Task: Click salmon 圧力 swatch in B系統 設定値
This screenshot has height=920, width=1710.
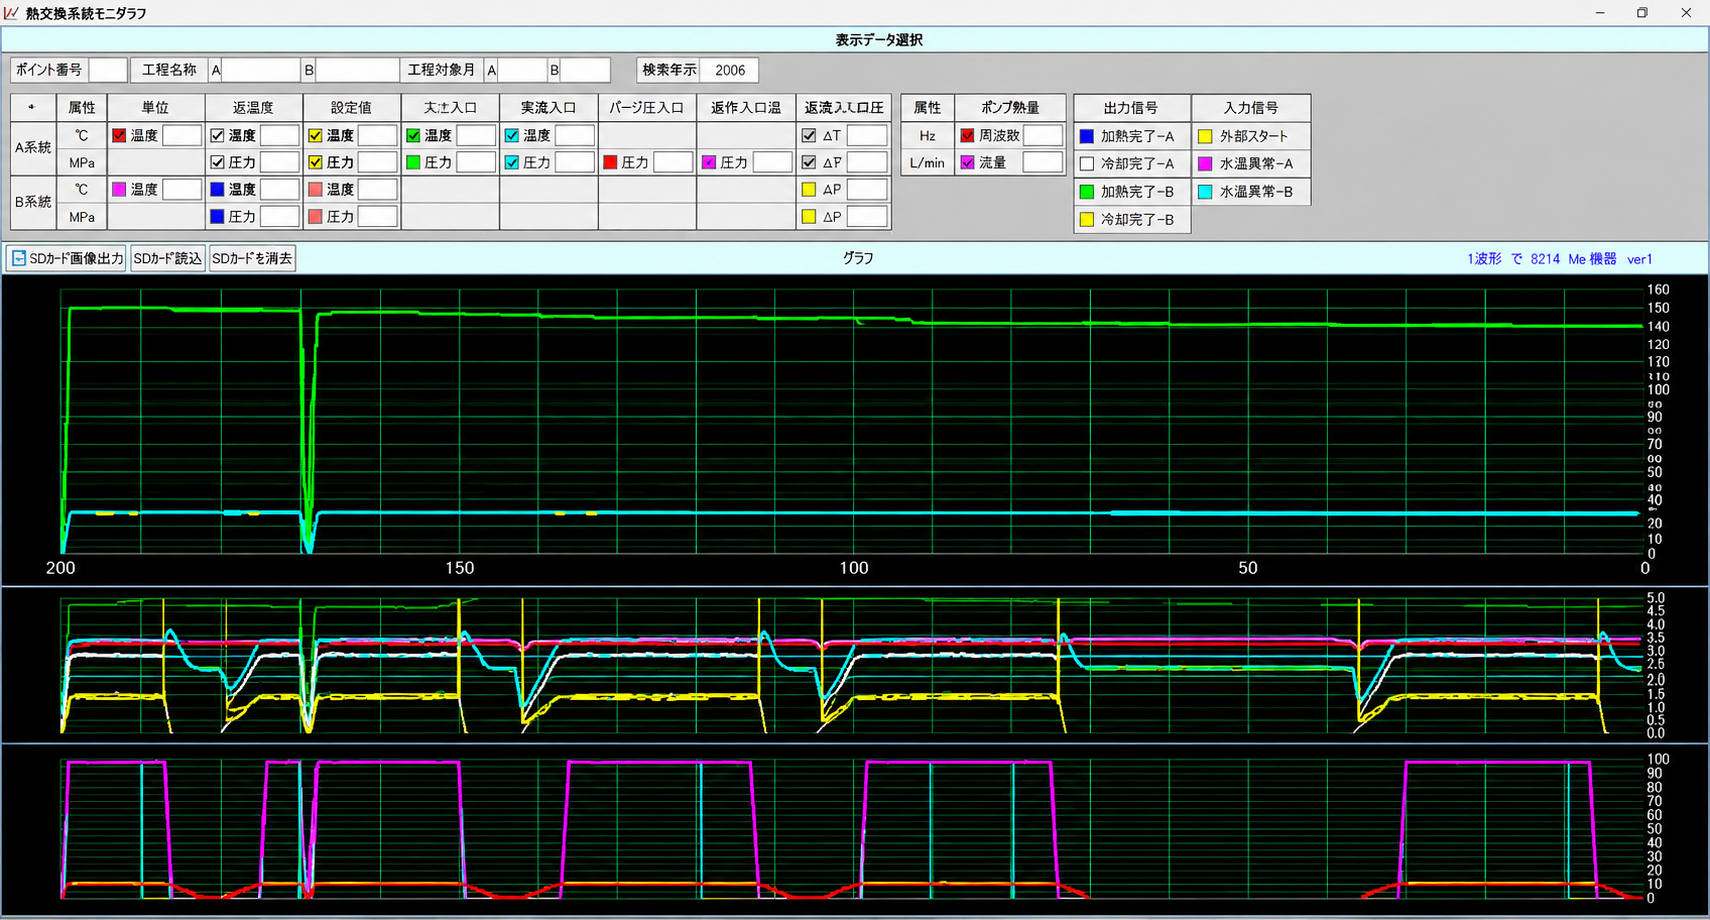Action: [x=315, y=216]
